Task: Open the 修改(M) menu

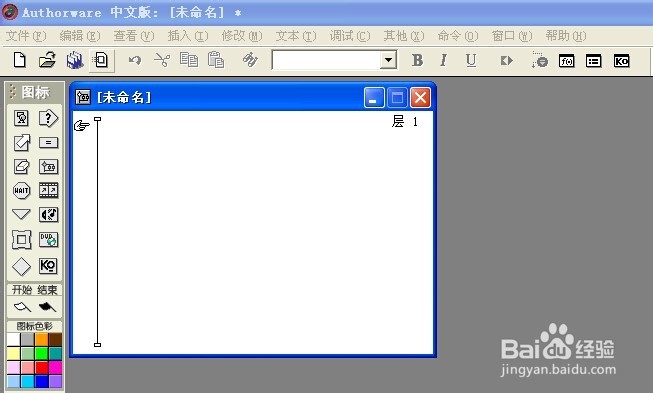Action: (242, 36)
